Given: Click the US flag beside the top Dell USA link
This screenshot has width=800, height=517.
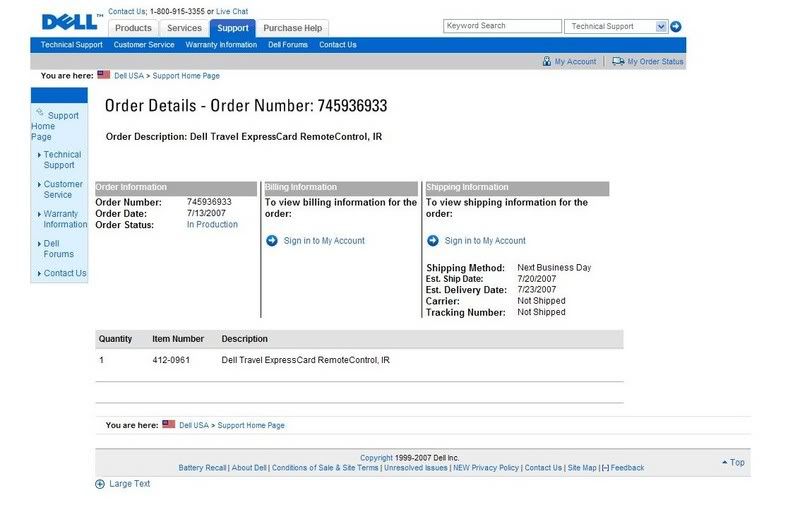Looking at the screenshot, I should 104,75.
